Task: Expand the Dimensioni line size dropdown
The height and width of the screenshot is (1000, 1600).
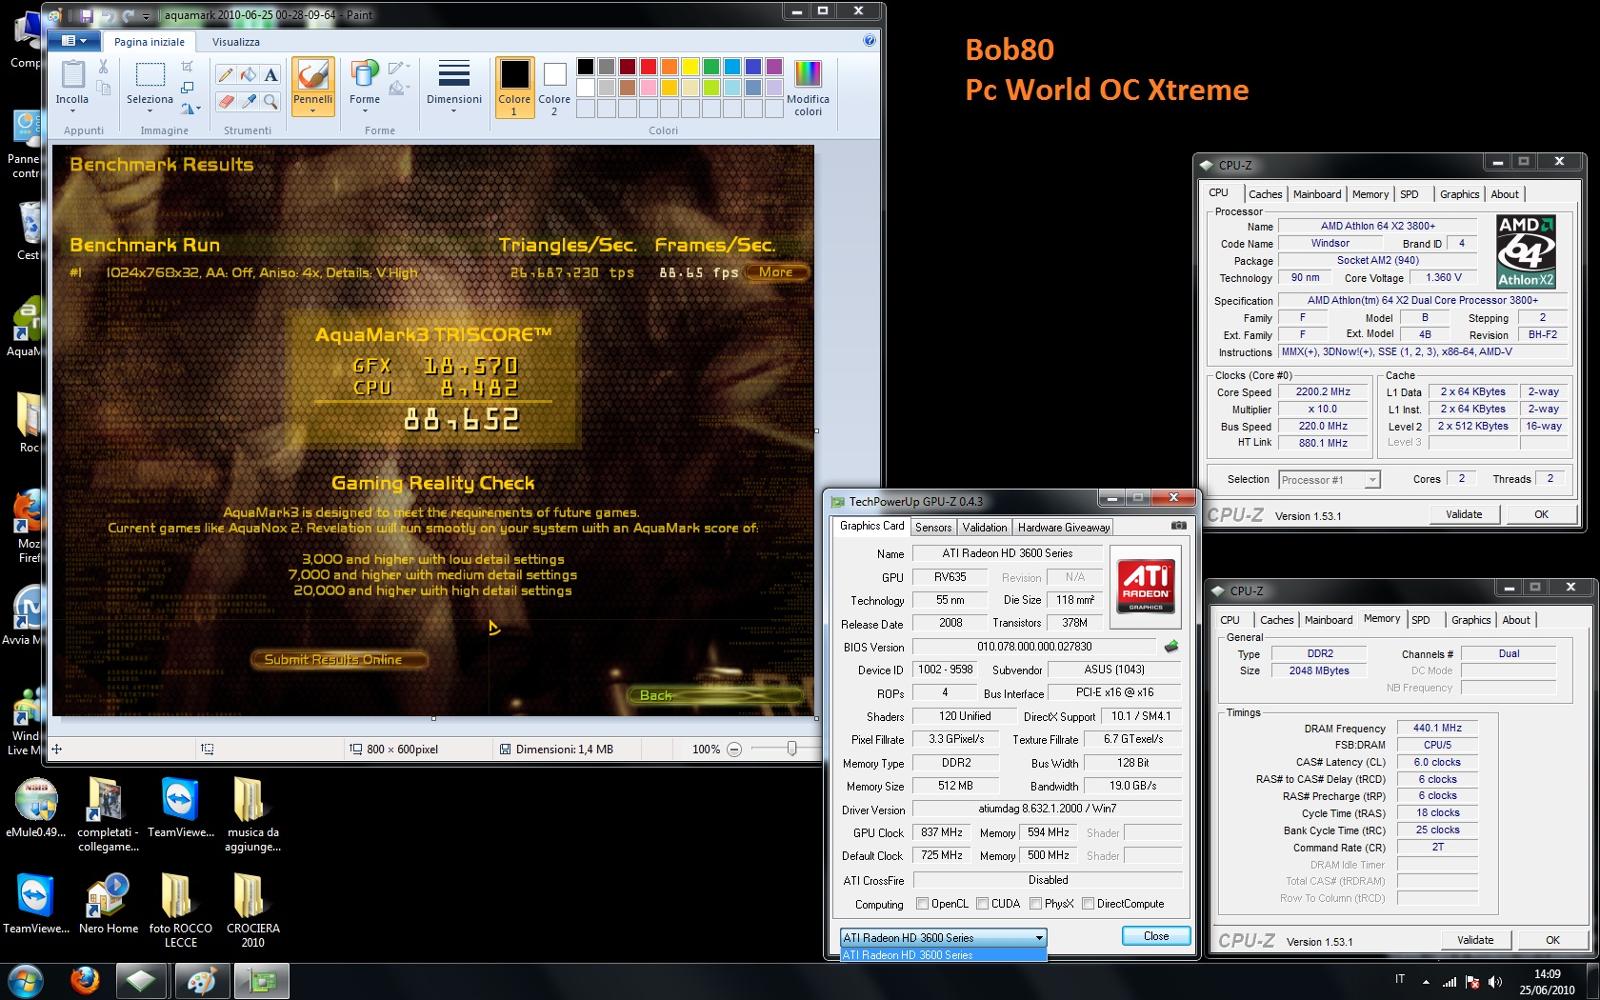Action: [x=454, y=111]
